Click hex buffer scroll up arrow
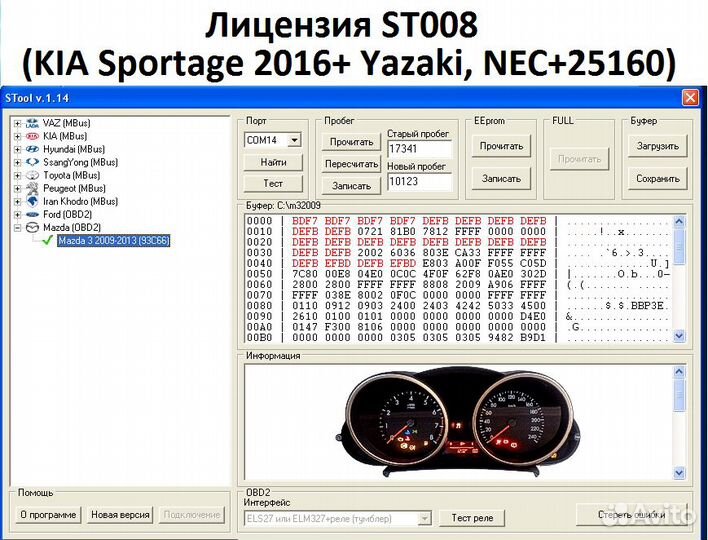 pos(680,222)
